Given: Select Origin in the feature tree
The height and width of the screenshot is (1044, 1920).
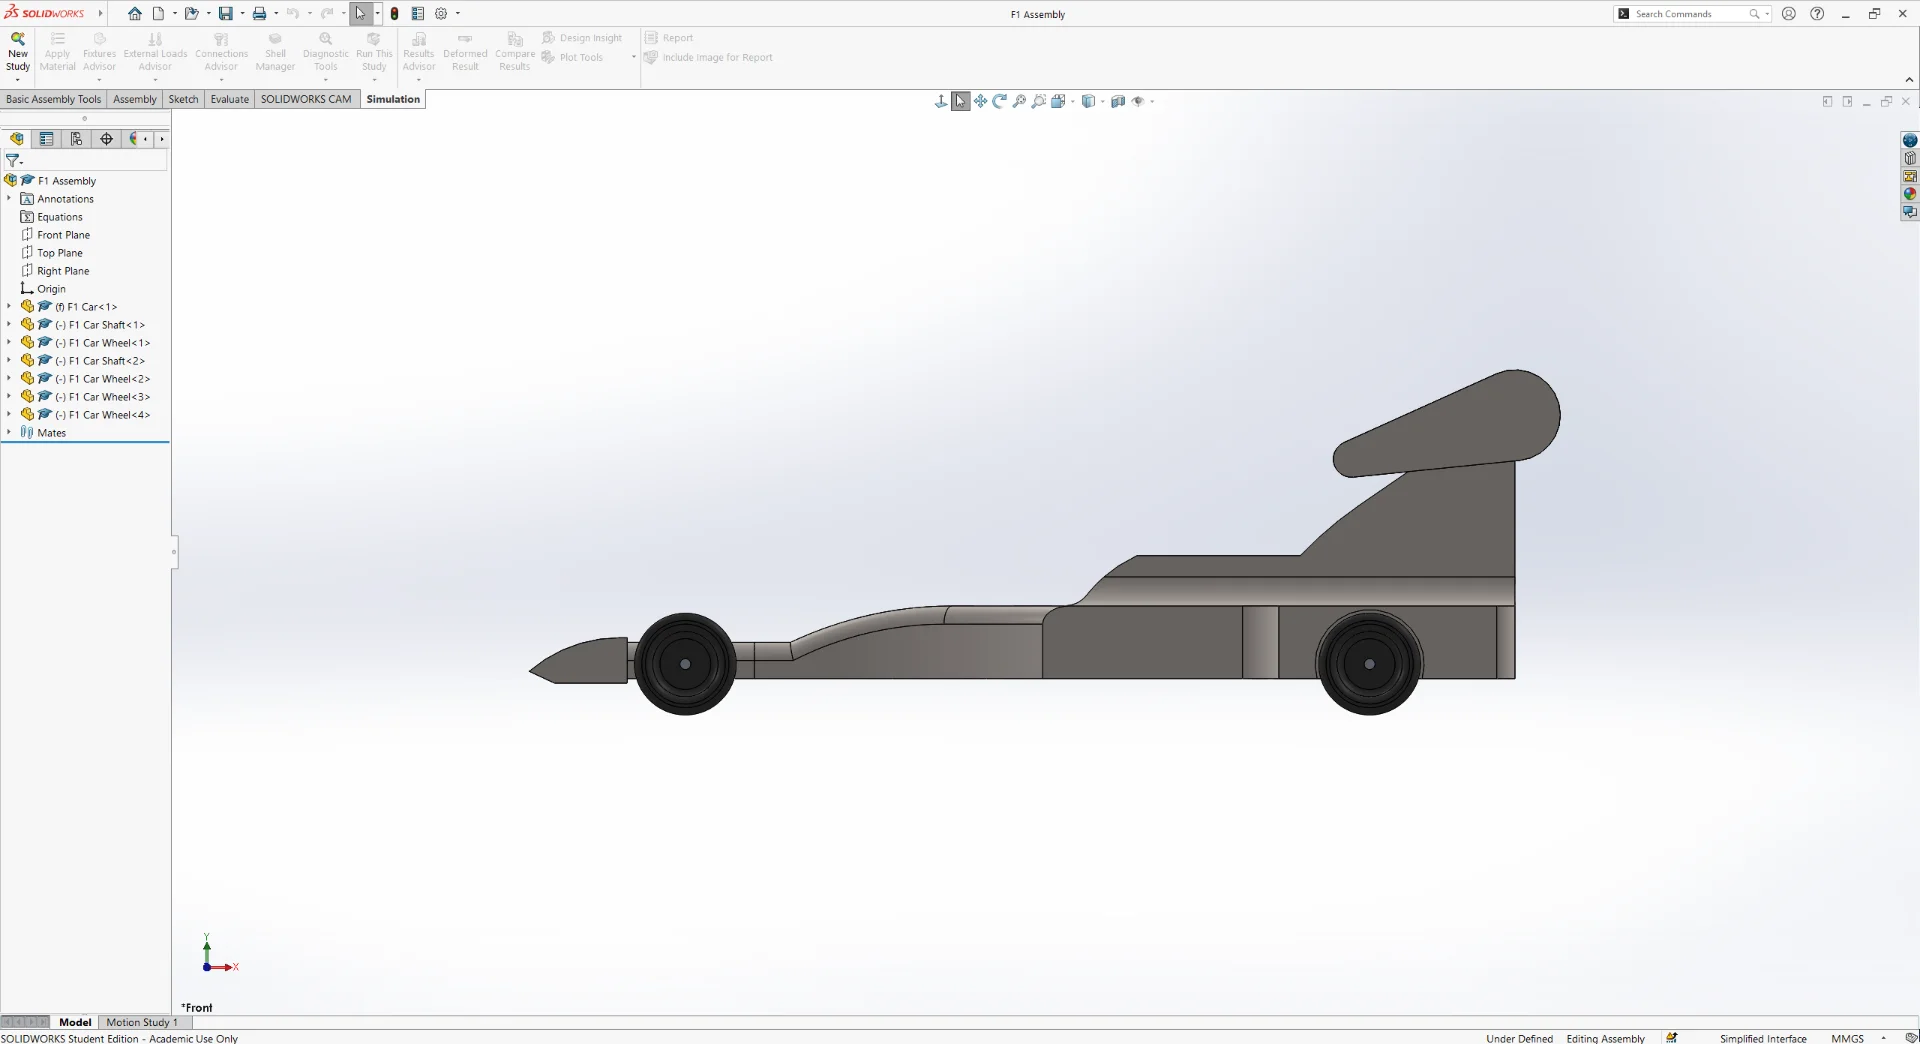Looking at the screenshot, I should click(43, 289).
